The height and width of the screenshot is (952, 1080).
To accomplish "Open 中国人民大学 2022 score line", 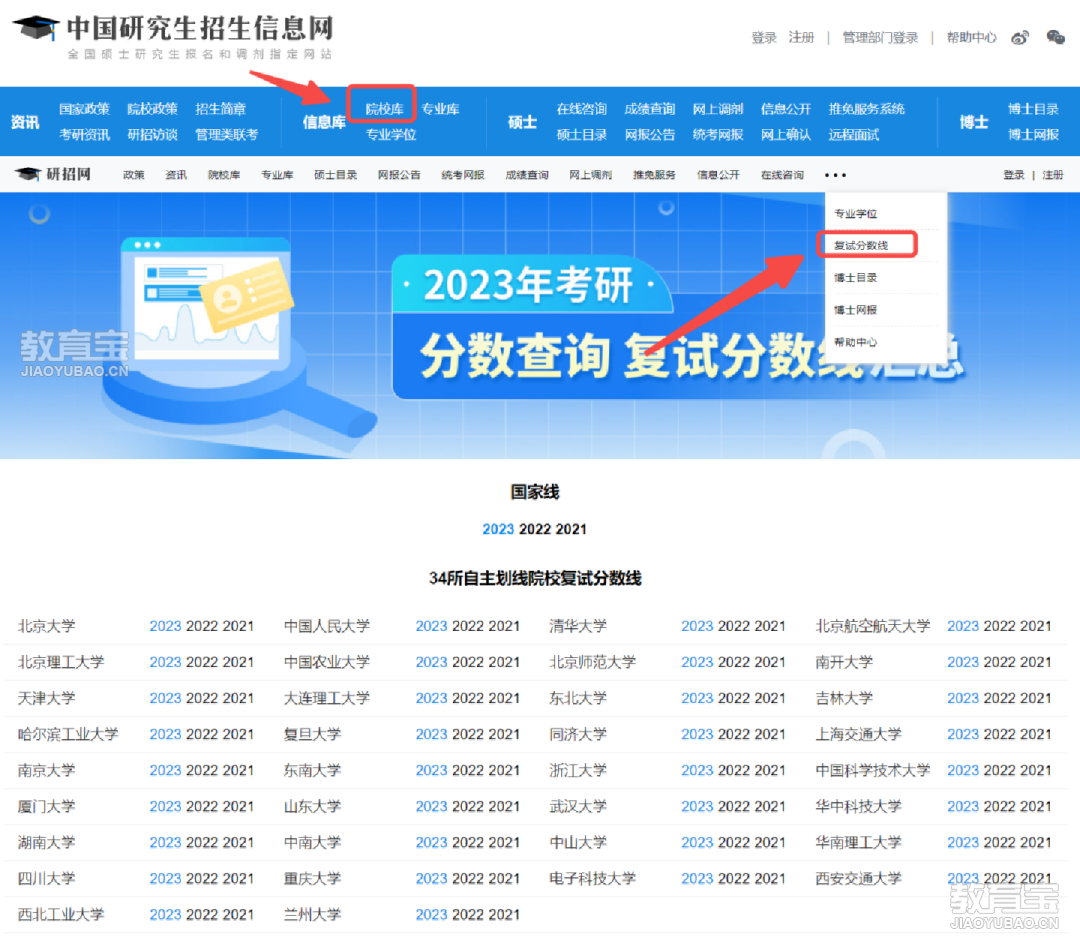I will [x=468, y=626].
